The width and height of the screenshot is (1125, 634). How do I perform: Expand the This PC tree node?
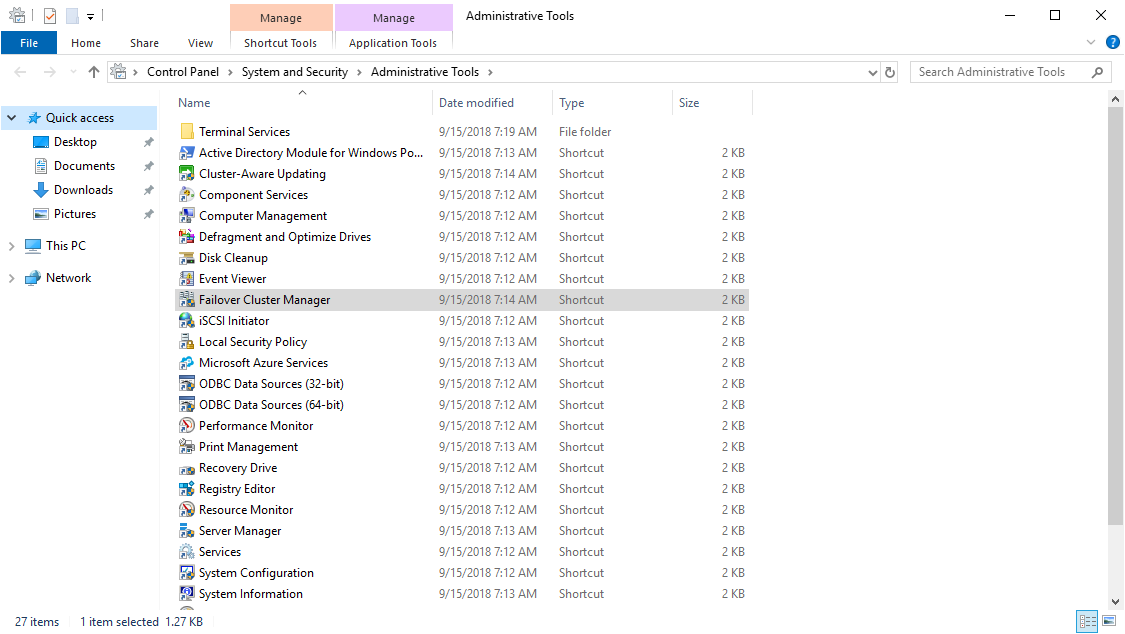[x=11, y=246]
